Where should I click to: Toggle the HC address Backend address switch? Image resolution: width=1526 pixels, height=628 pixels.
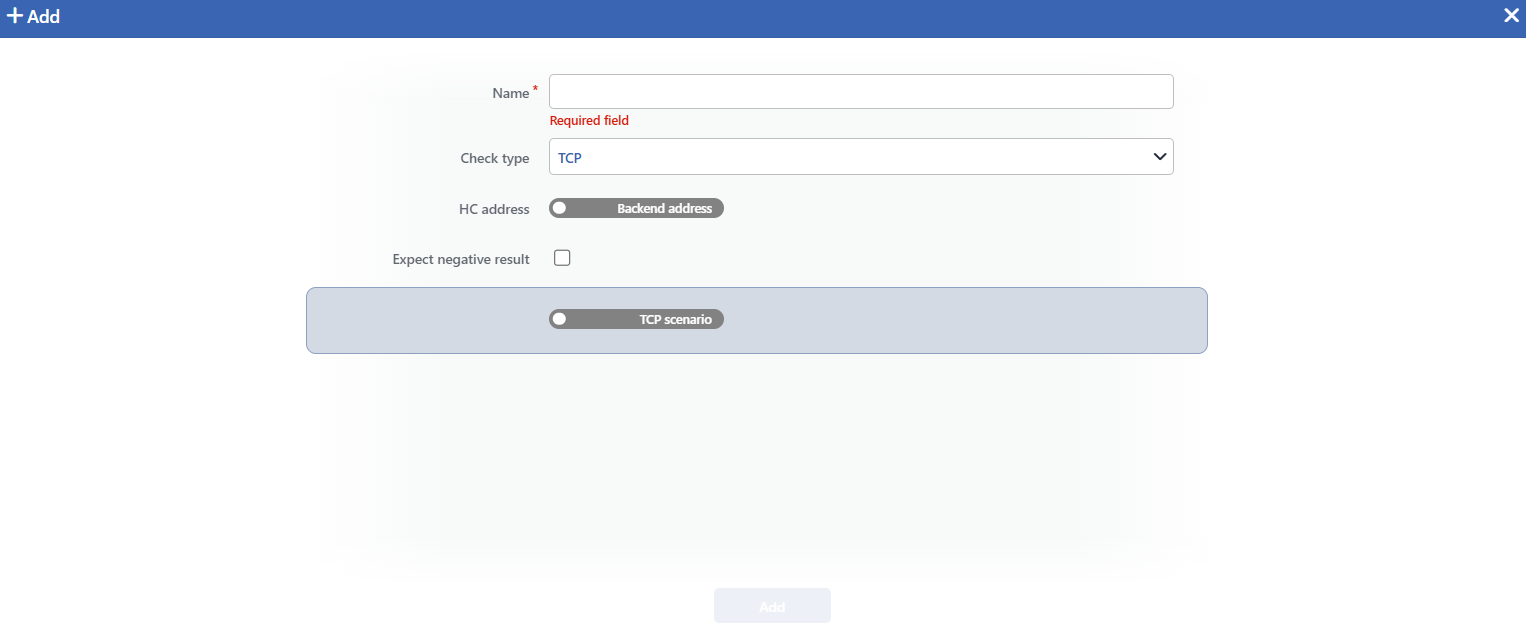pos(636,208)
